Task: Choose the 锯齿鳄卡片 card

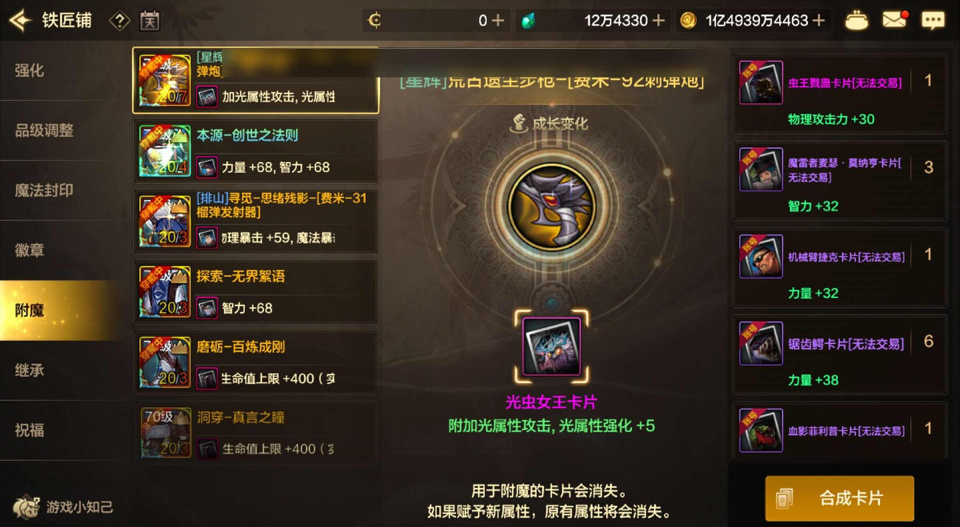Action: (840, 354)
